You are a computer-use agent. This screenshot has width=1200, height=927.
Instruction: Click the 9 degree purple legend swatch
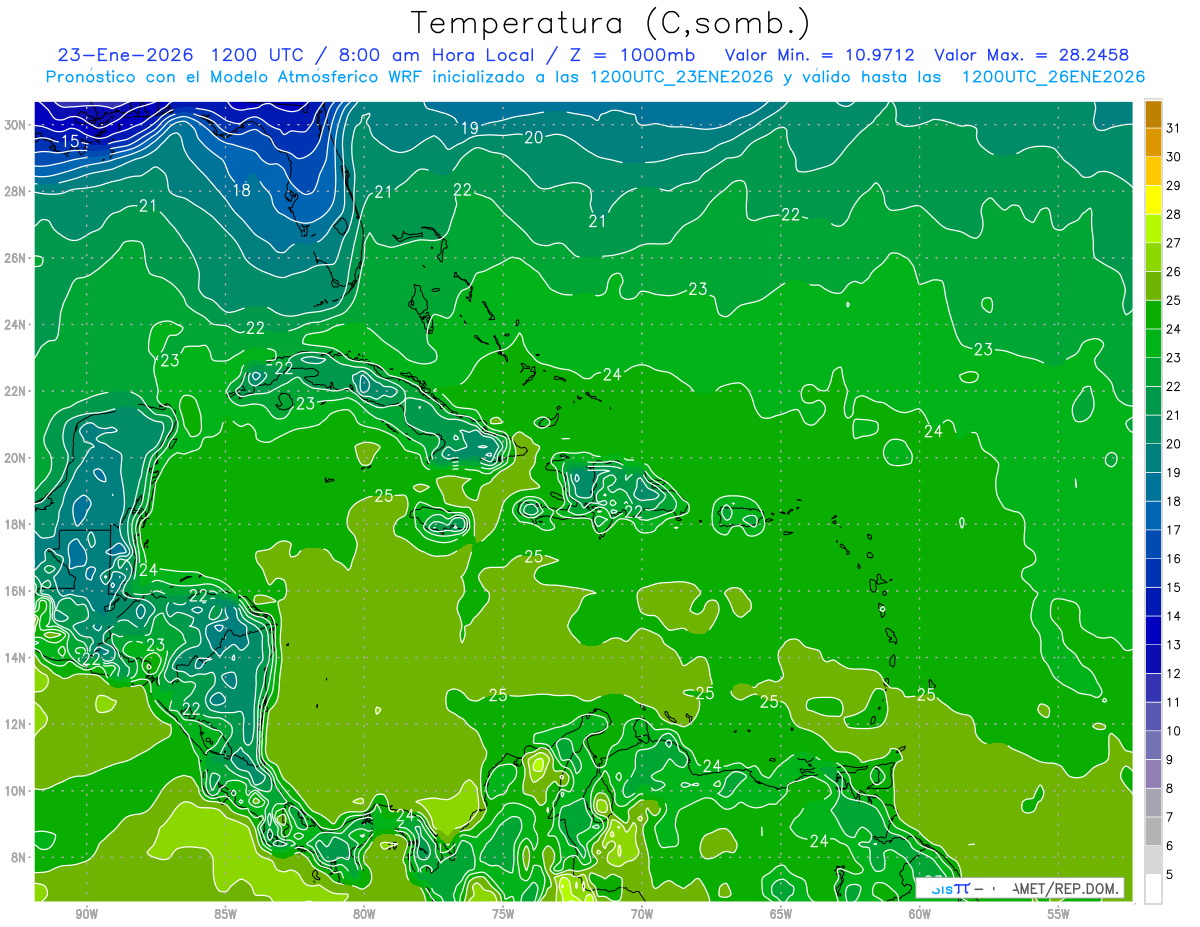point(1153,774)
